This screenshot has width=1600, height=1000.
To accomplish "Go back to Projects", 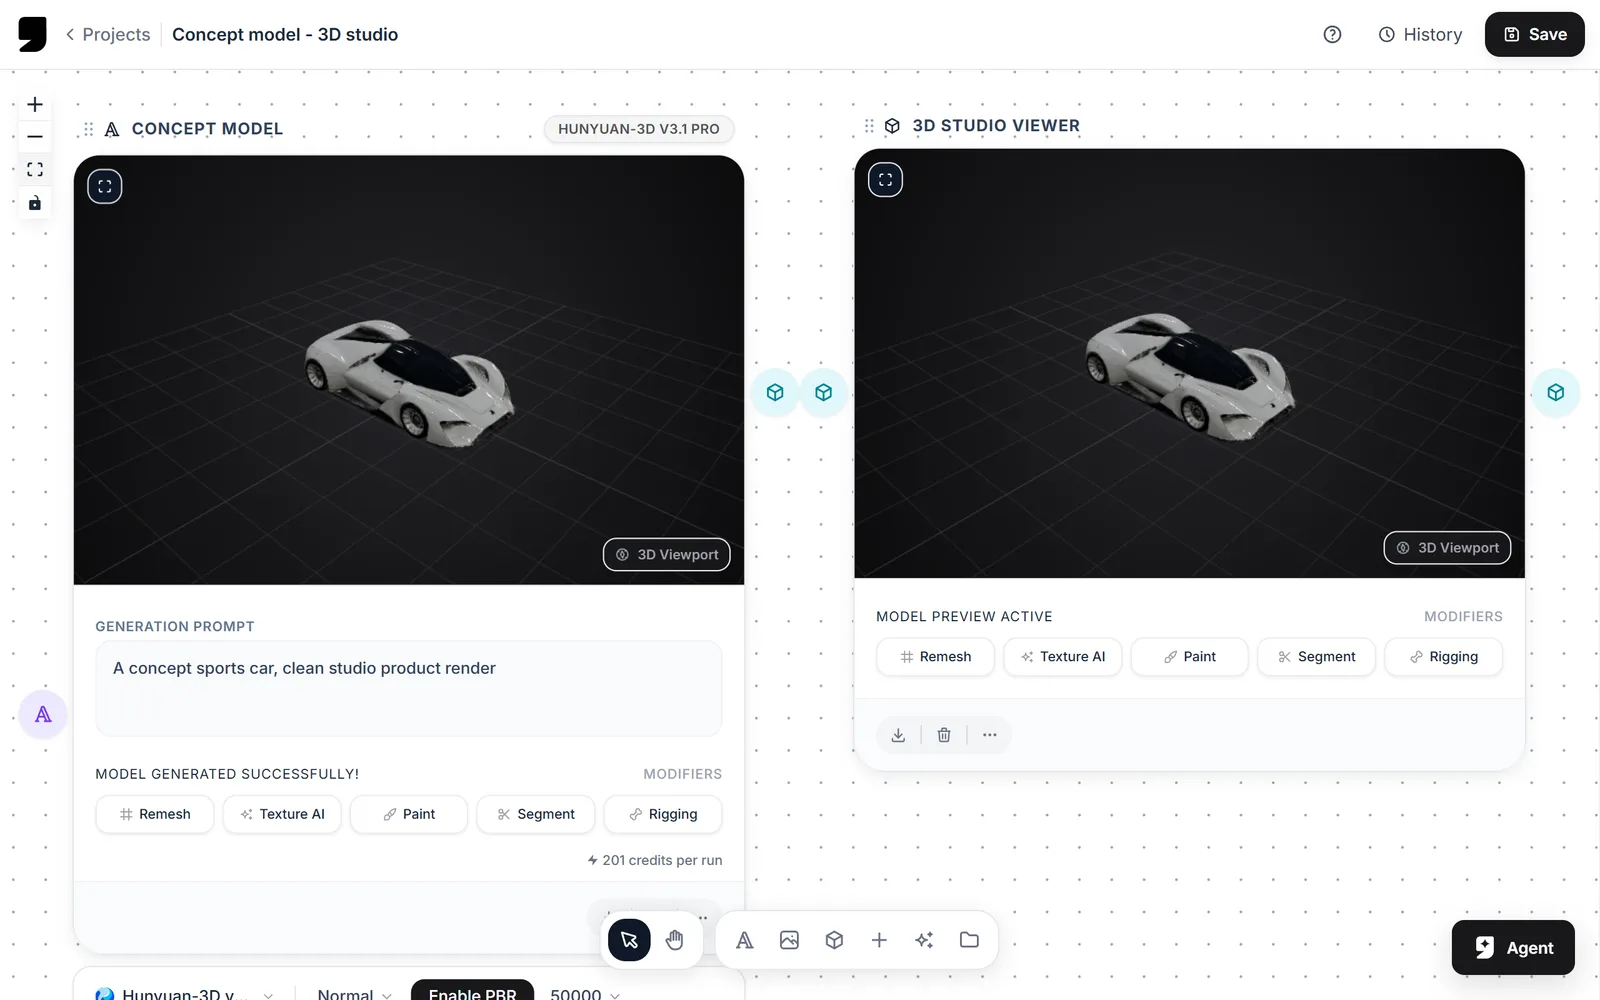I will pyautogui.click(x=108, y=35).
